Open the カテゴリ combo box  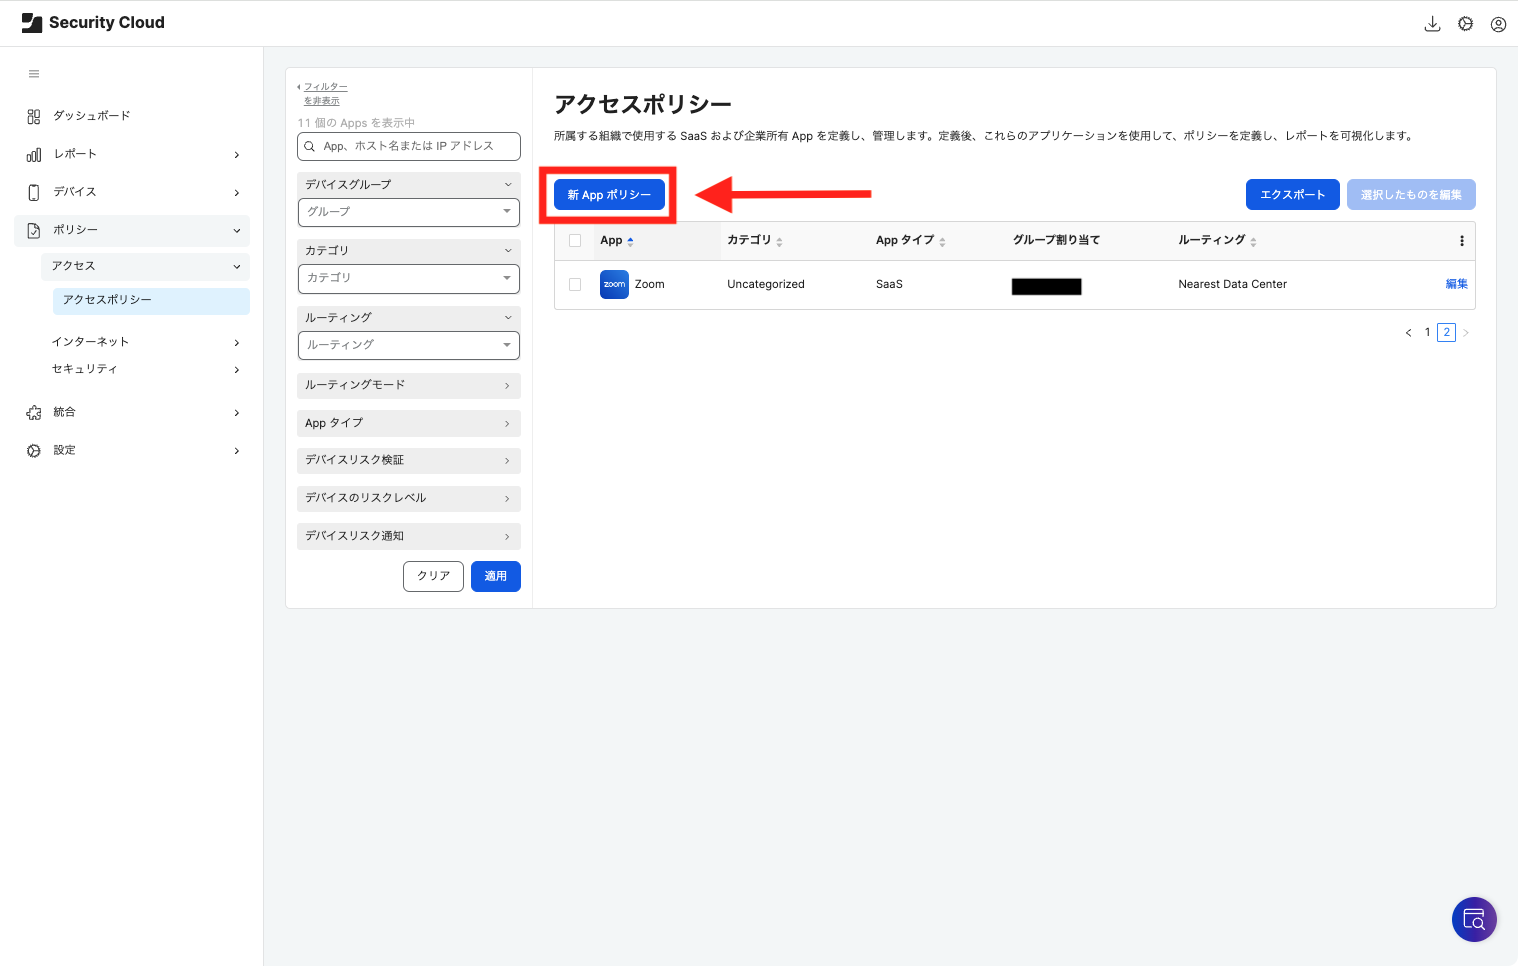(x=409, y=278)
